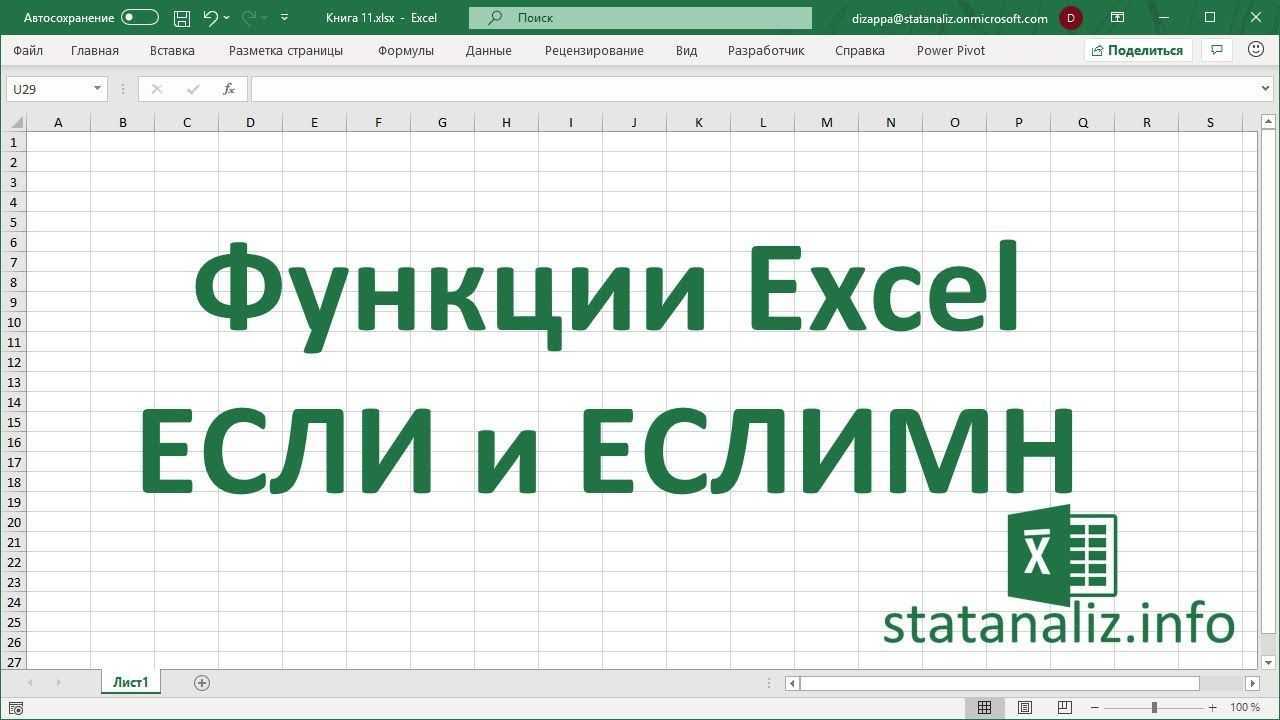
Task: Open the Файл menu
Action: click(28, 50)
